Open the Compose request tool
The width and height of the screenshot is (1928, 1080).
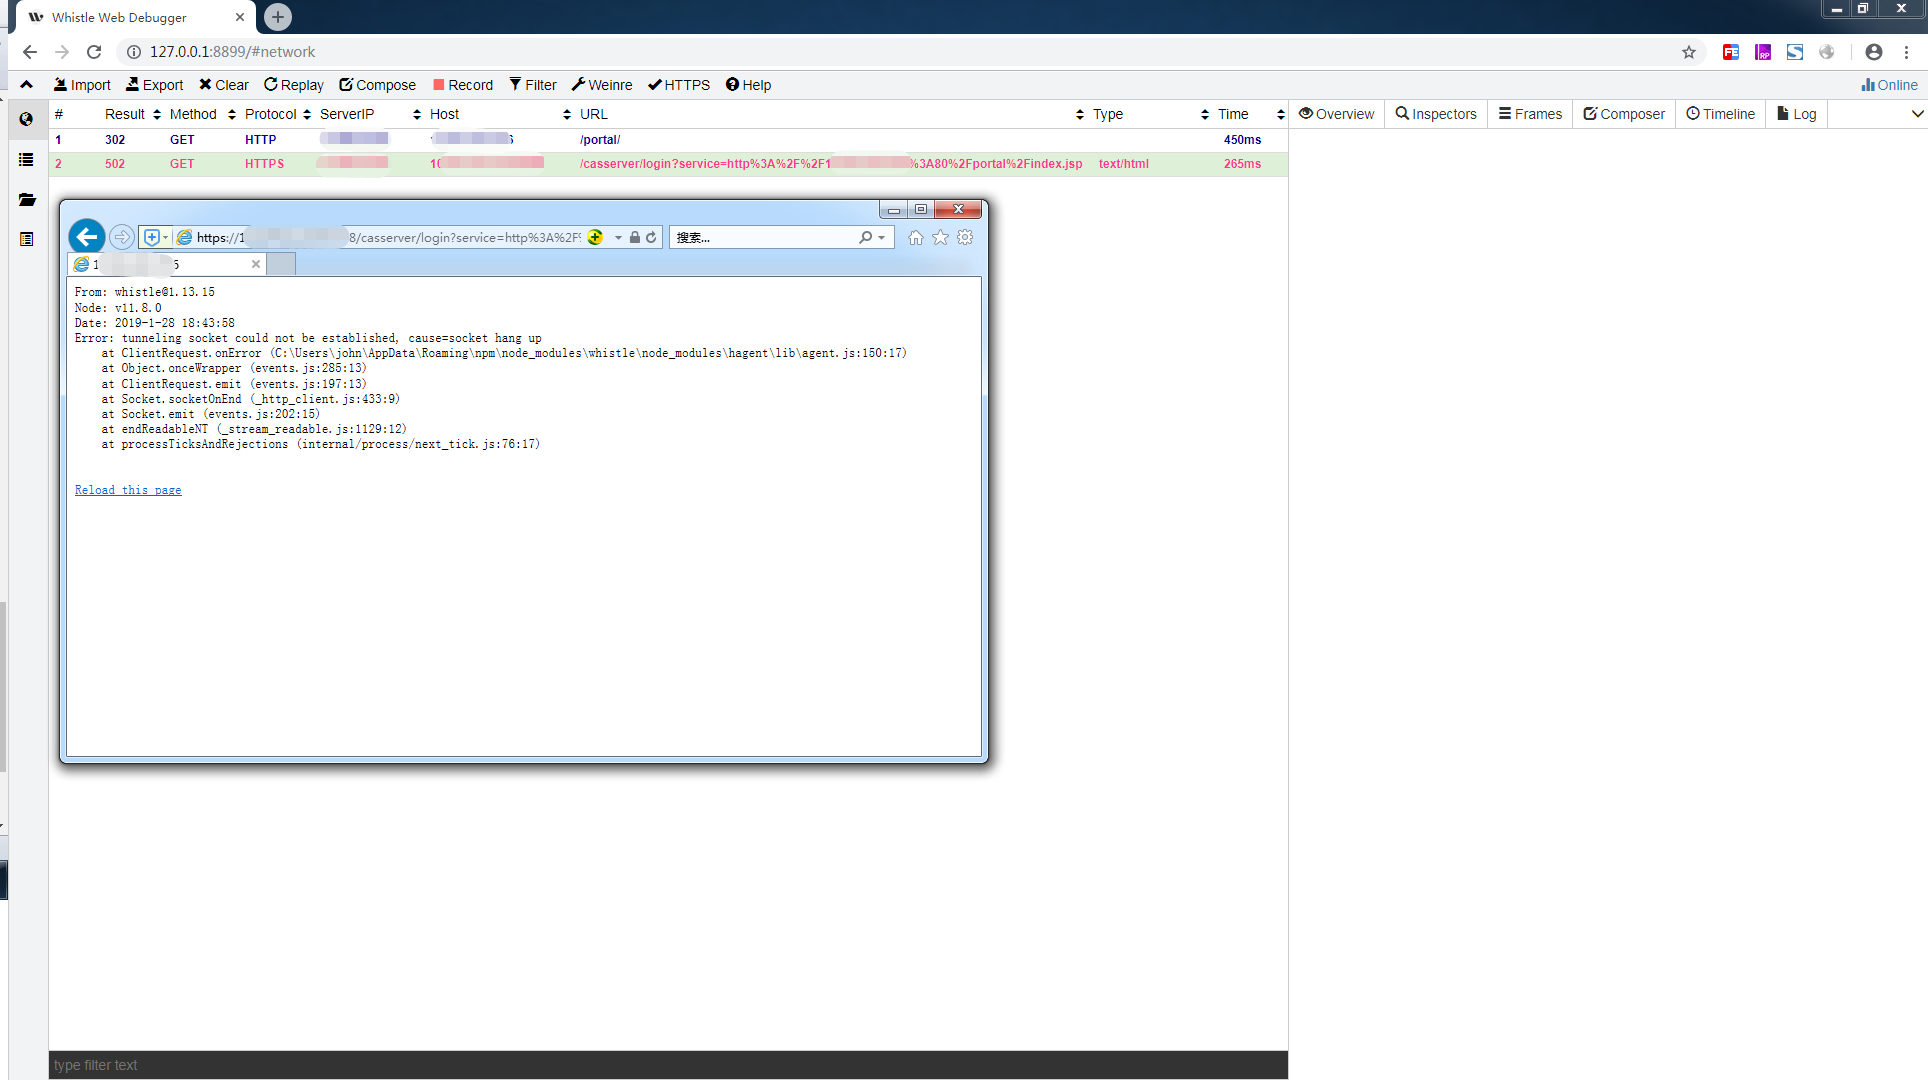click(x=377, y=85)
